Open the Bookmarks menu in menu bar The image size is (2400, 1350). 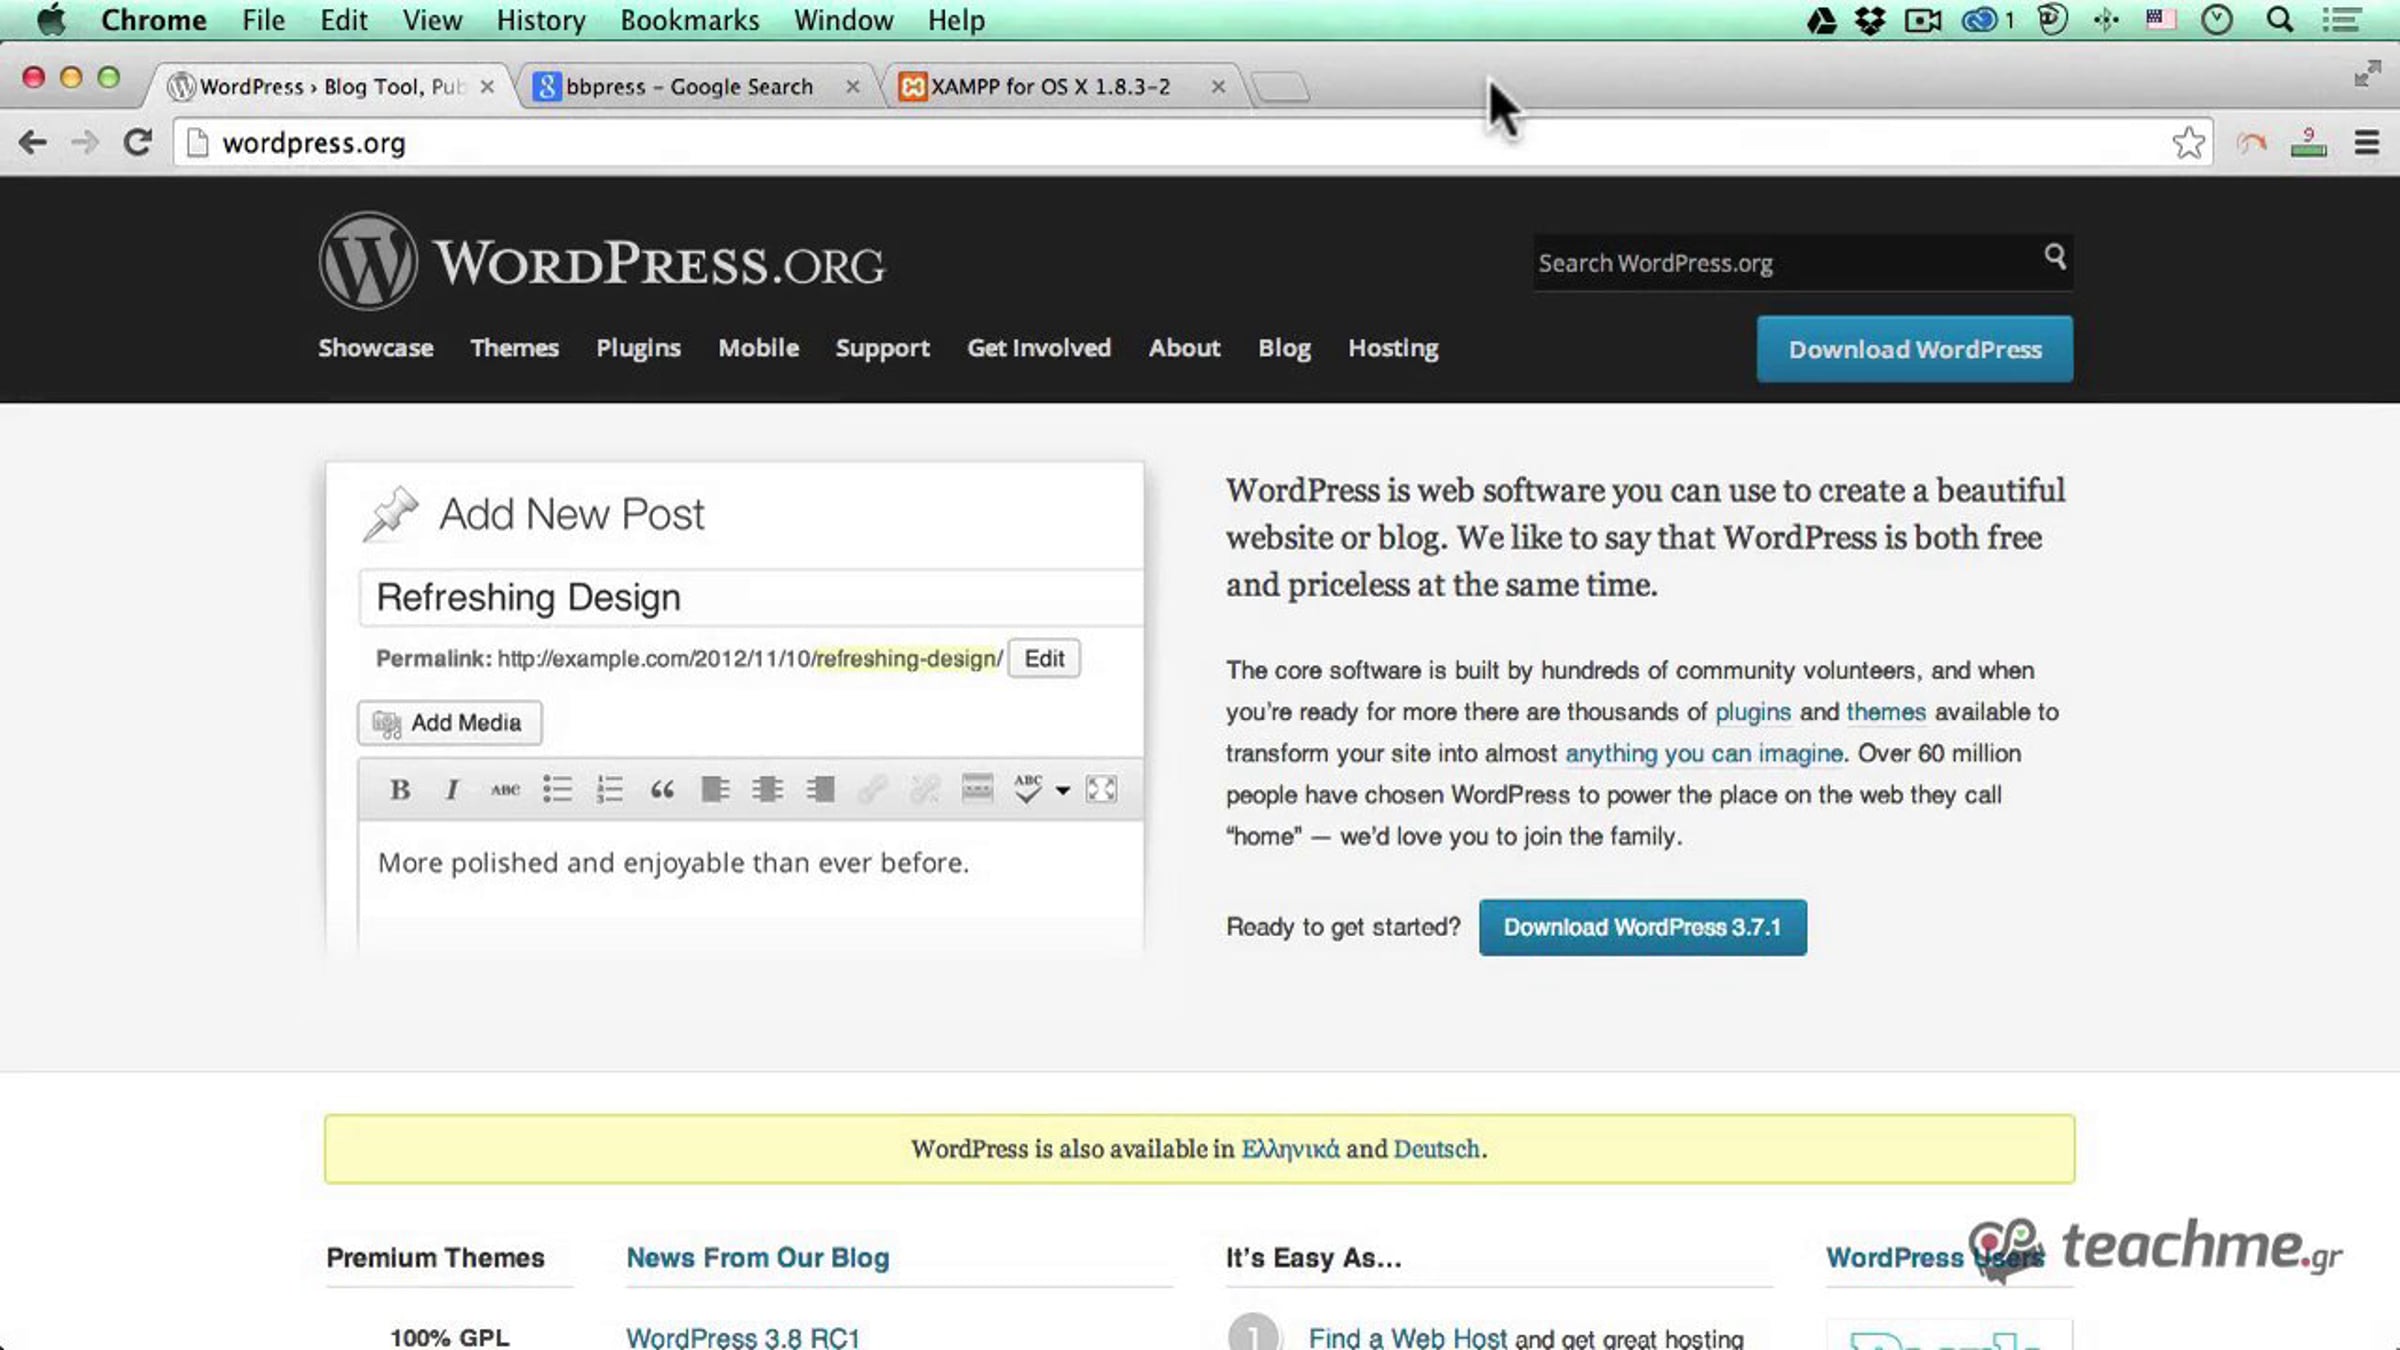689,20
